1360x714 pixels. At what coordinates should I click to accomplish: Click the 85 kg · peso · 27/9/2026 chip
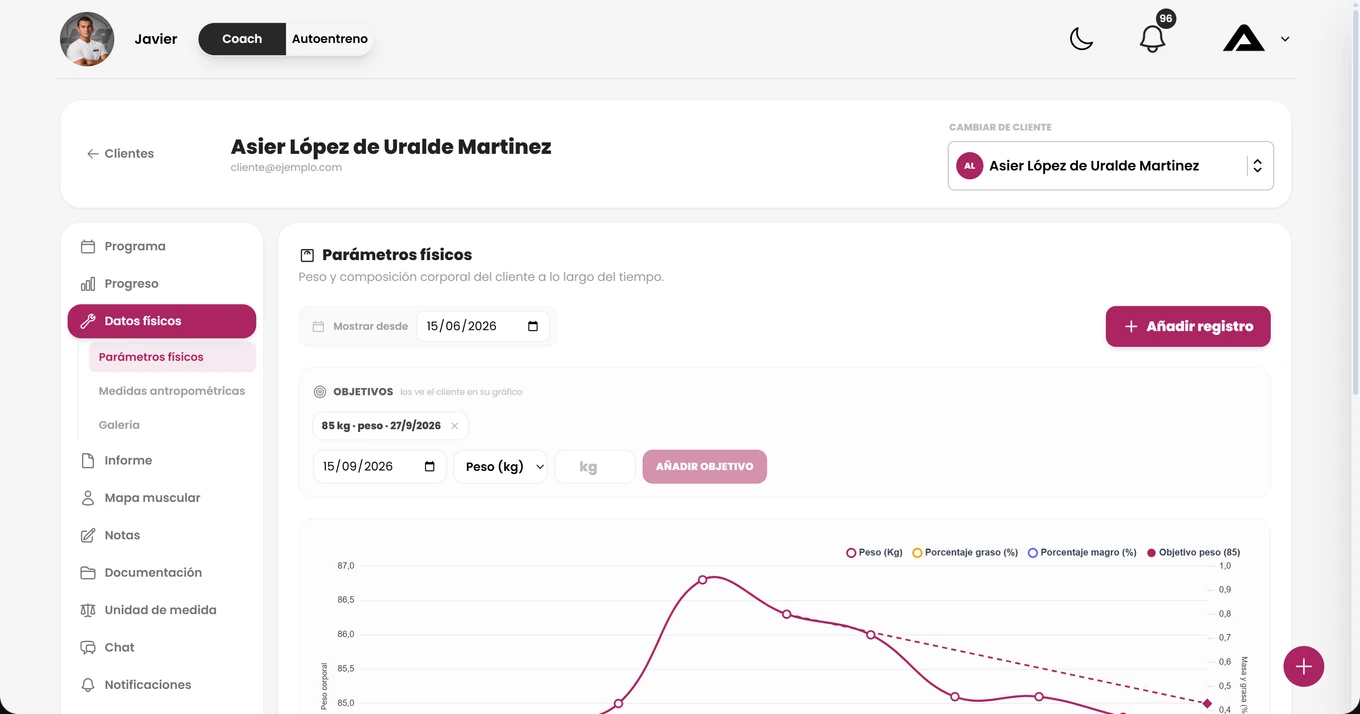point(390,426)
